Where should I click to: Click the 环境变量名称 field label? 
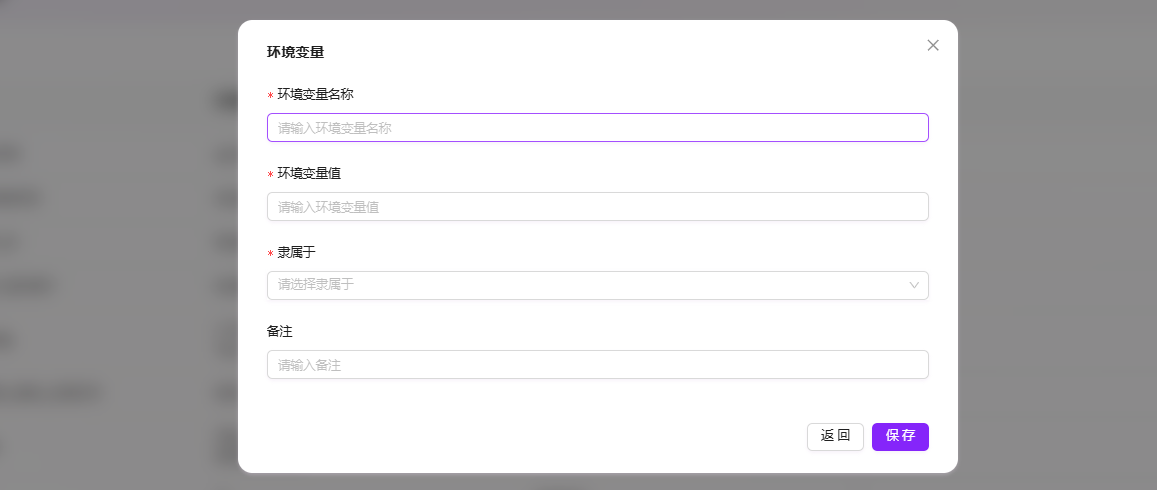(x=315, y=94)
